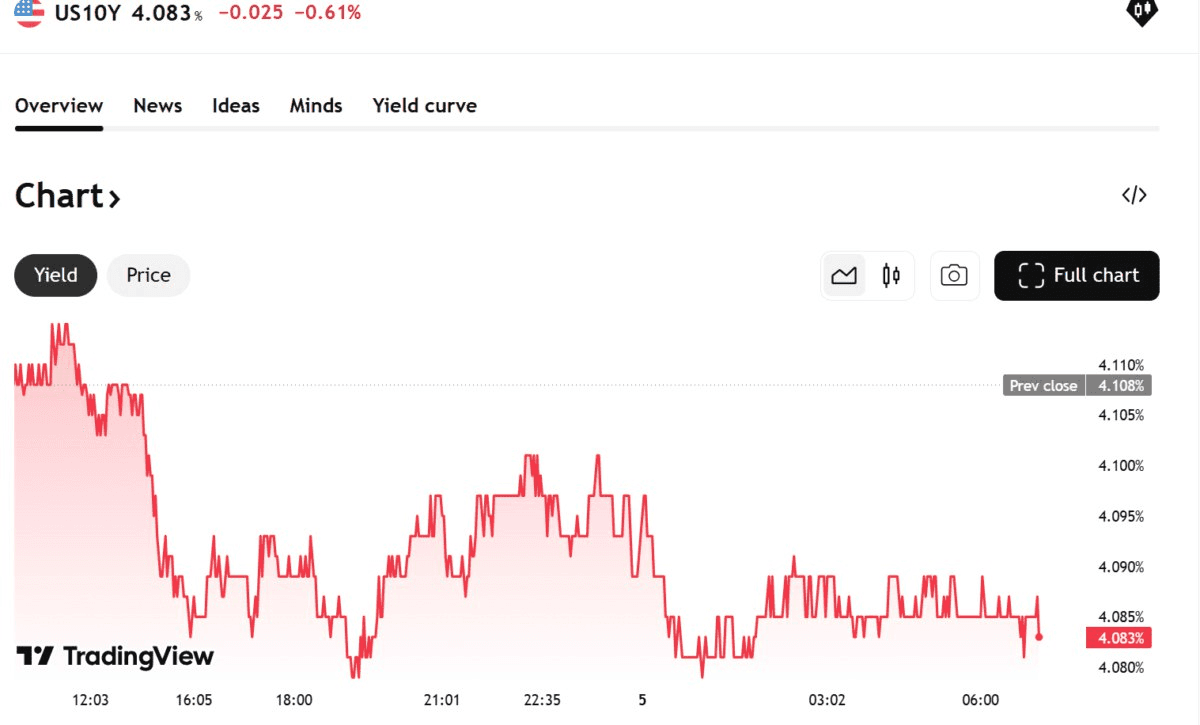Viewport: 1200px width, 725px height.
Task: Expand the Chart section chevron
Action: click(114, 198)
